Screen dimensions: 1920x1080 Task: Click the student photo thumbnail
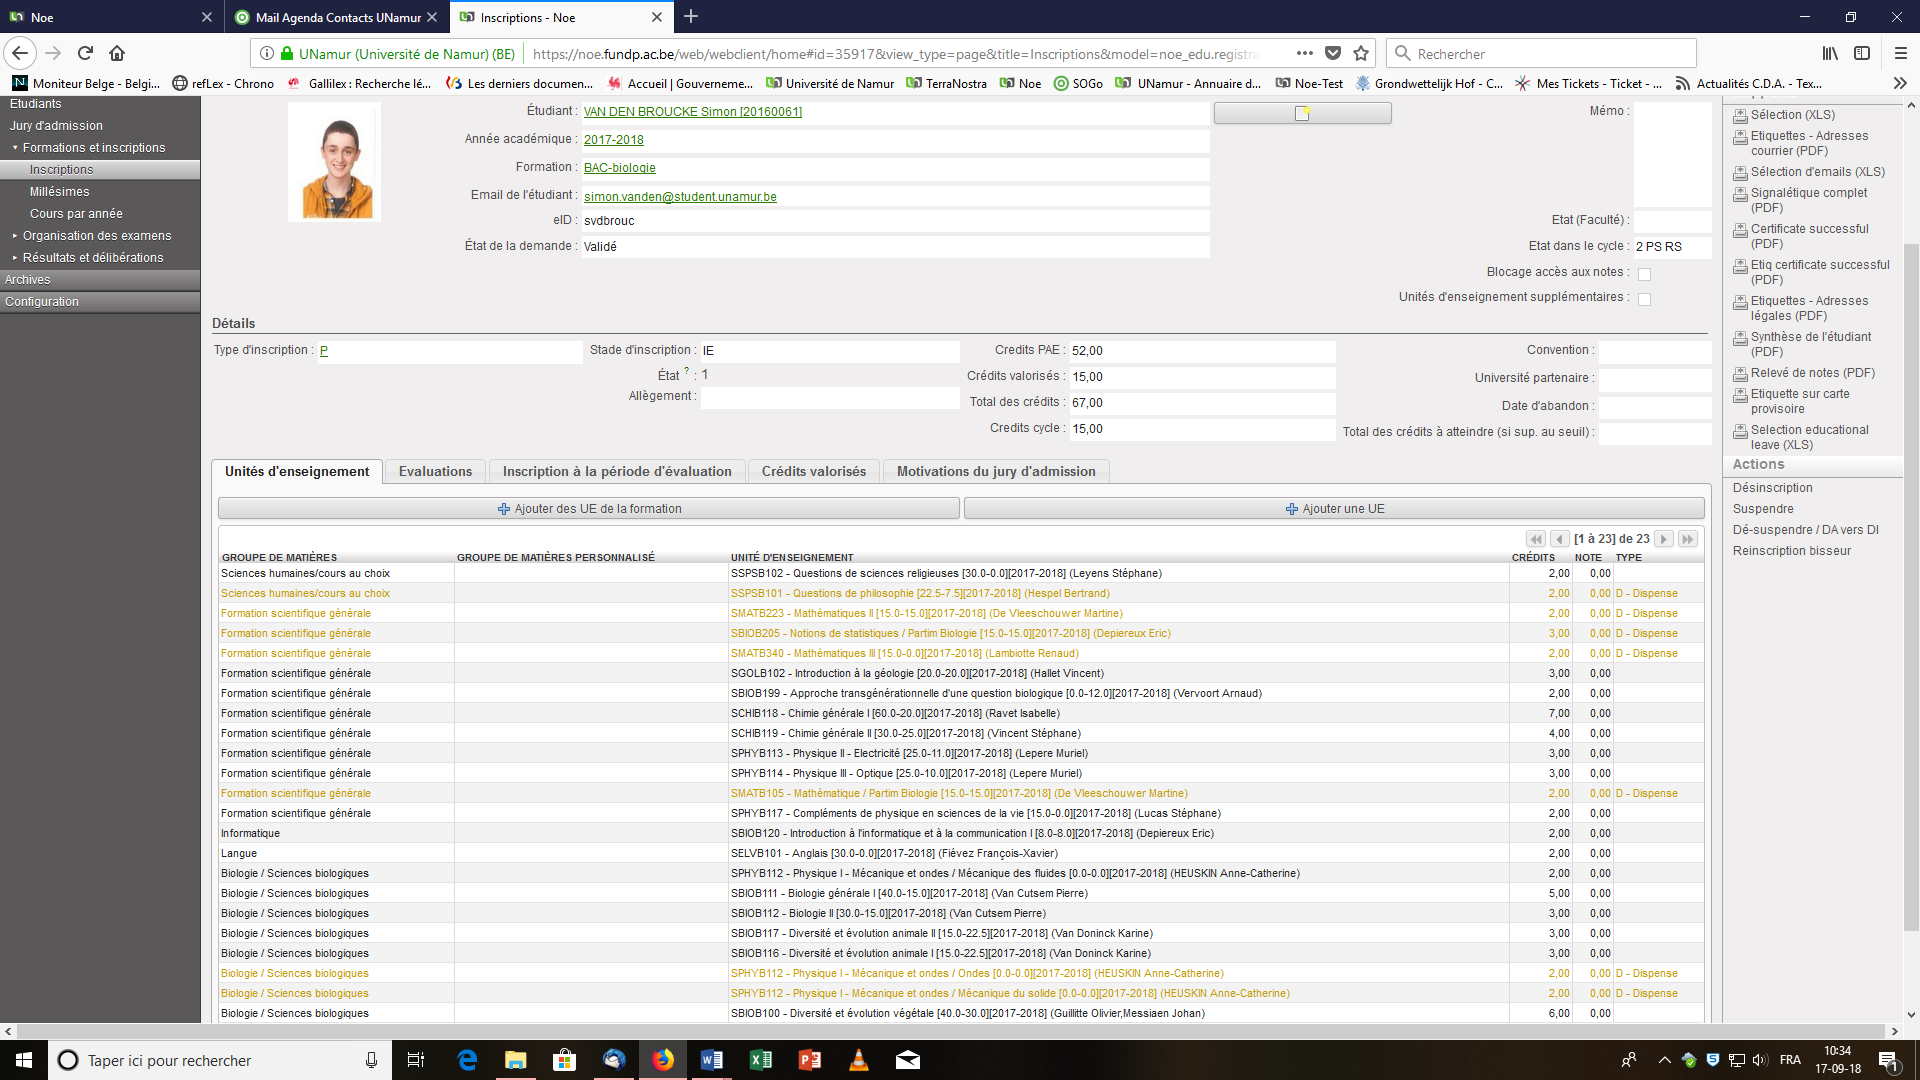coord(335,162)
